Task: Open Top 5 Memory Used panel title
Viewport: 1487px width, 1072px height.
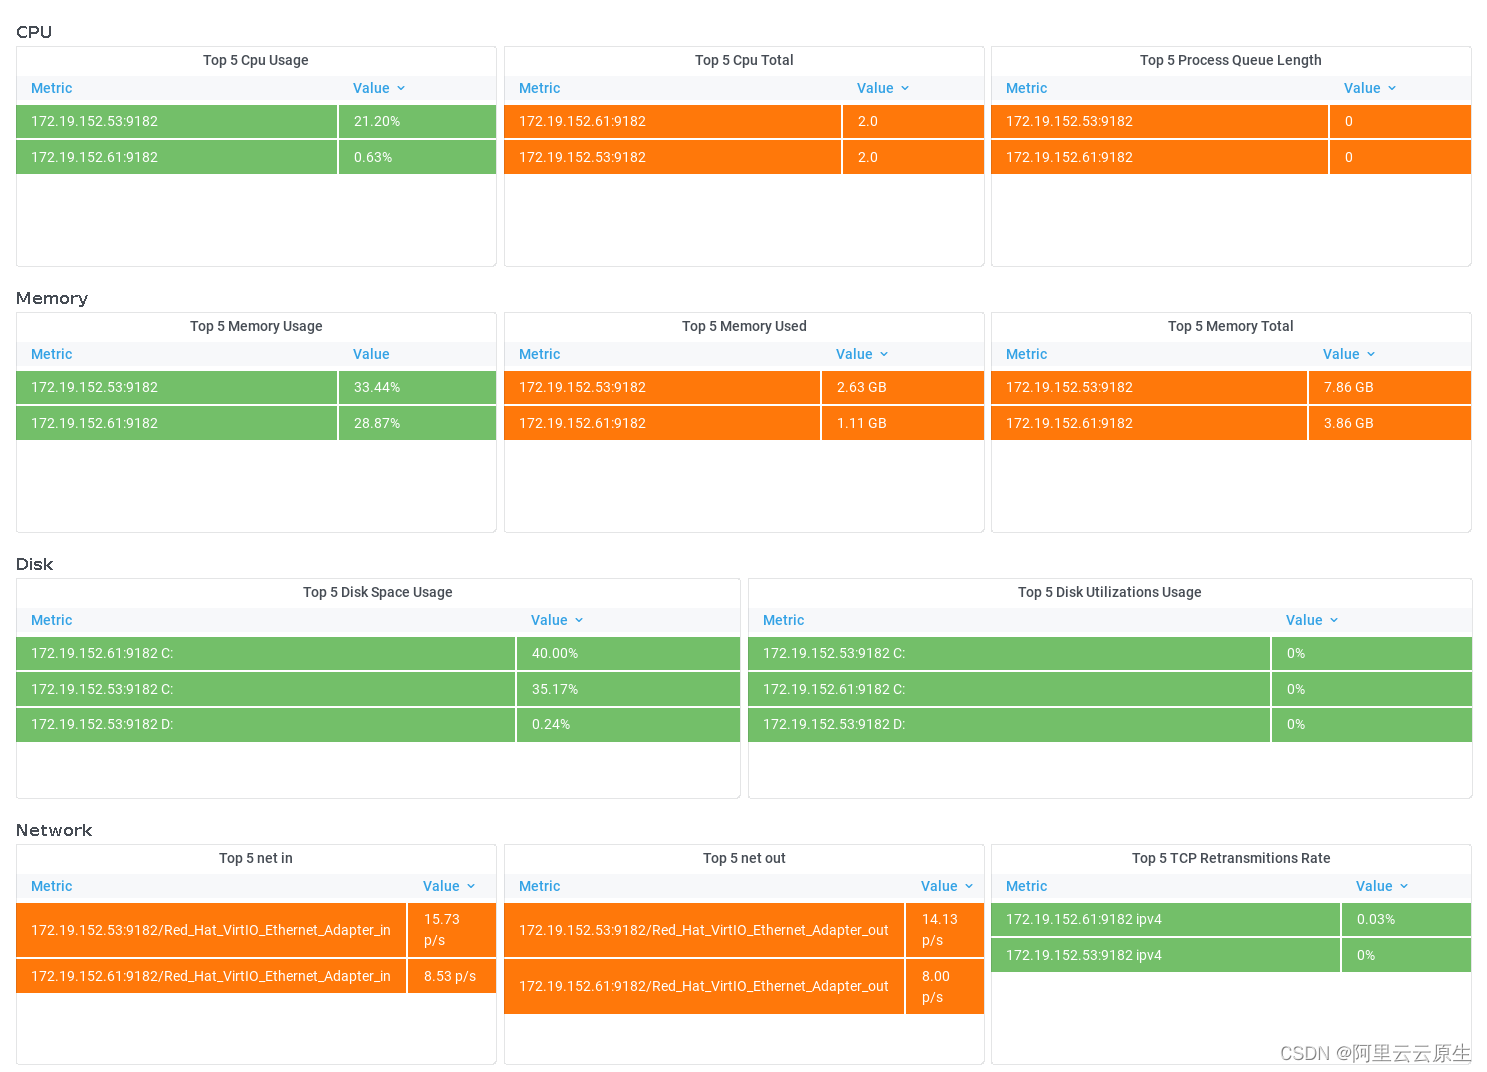Action: click(x=744, y=326)
